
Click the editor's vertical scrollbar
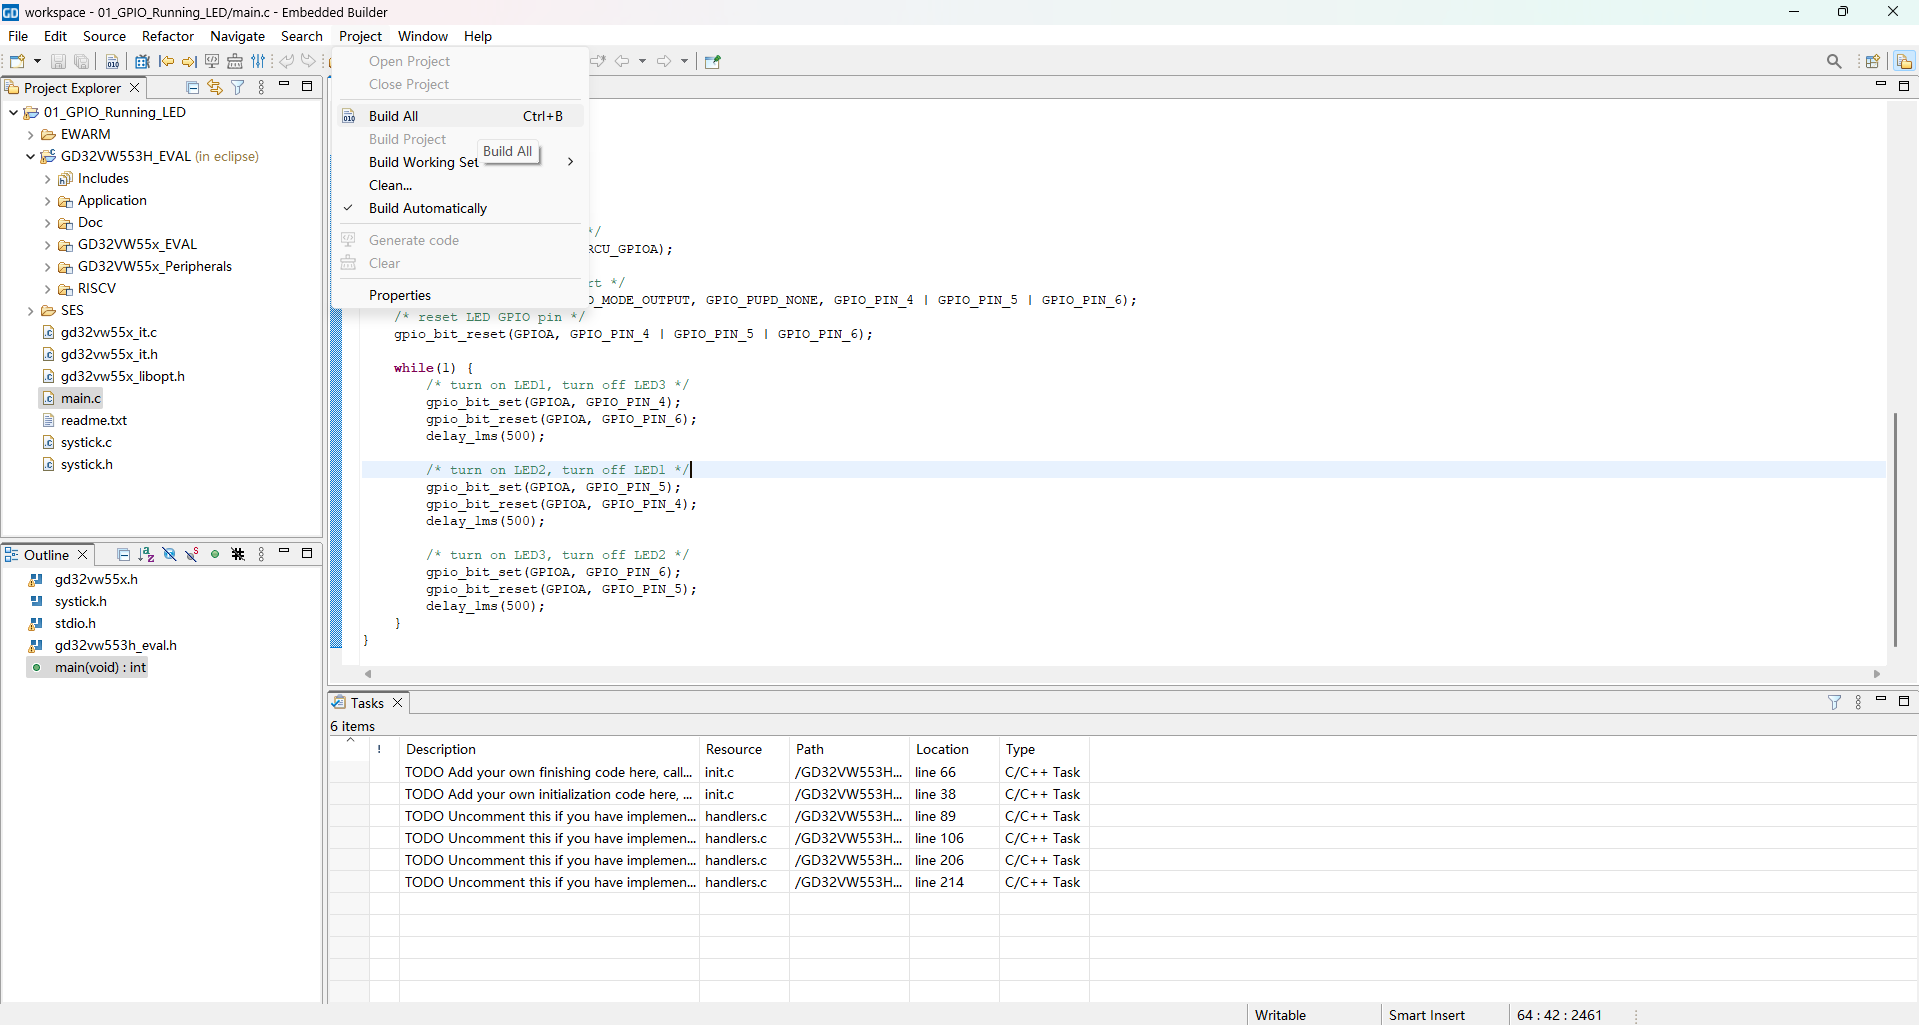click(x=1894, y=528)
